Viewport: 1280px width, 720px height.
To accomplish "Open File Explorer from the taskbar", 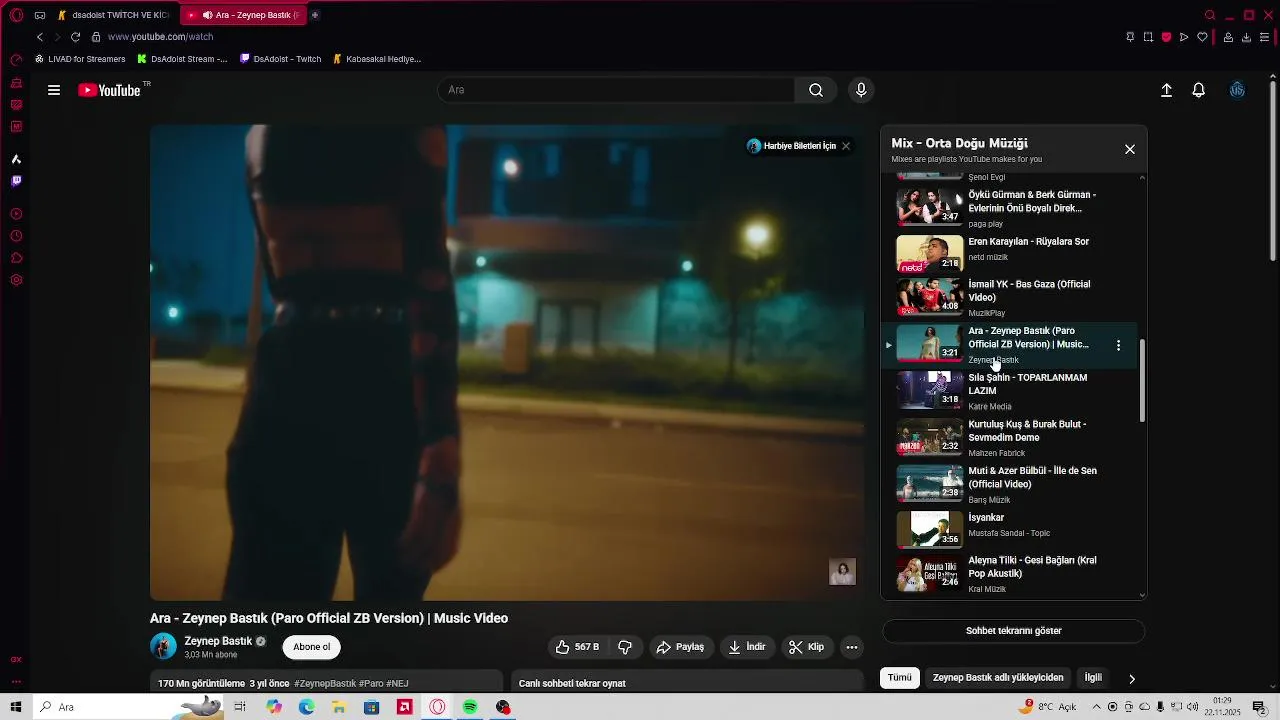I will [x=339, y=707].
